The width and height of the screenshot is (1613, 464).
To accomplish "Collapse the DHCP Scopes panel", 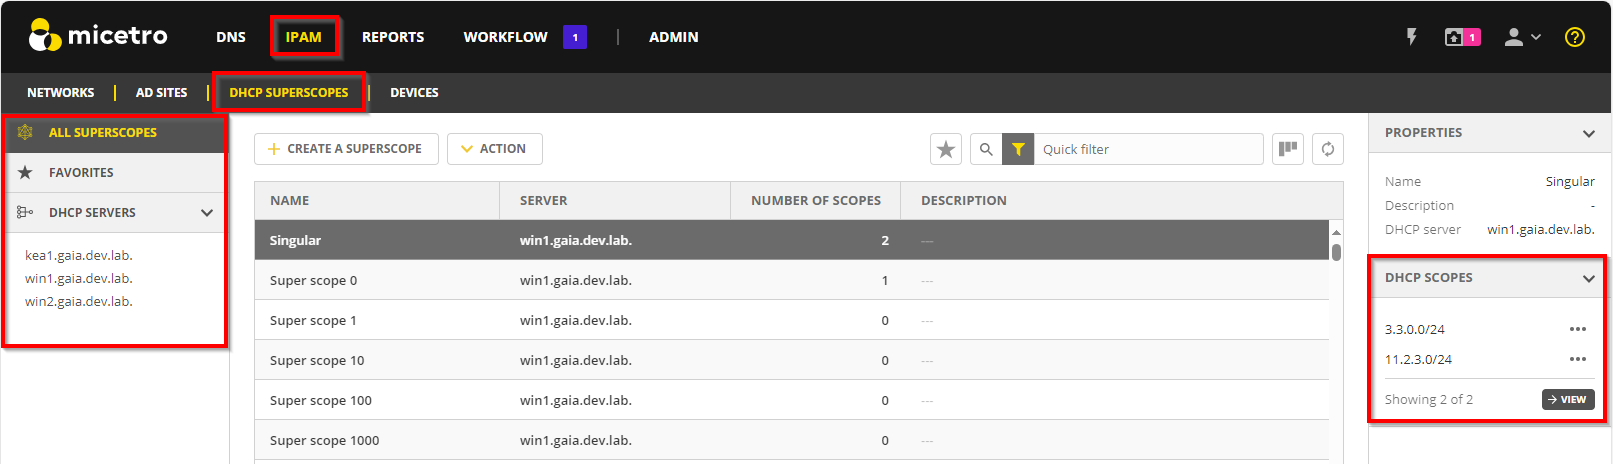I will click(x=1588, y=278).
